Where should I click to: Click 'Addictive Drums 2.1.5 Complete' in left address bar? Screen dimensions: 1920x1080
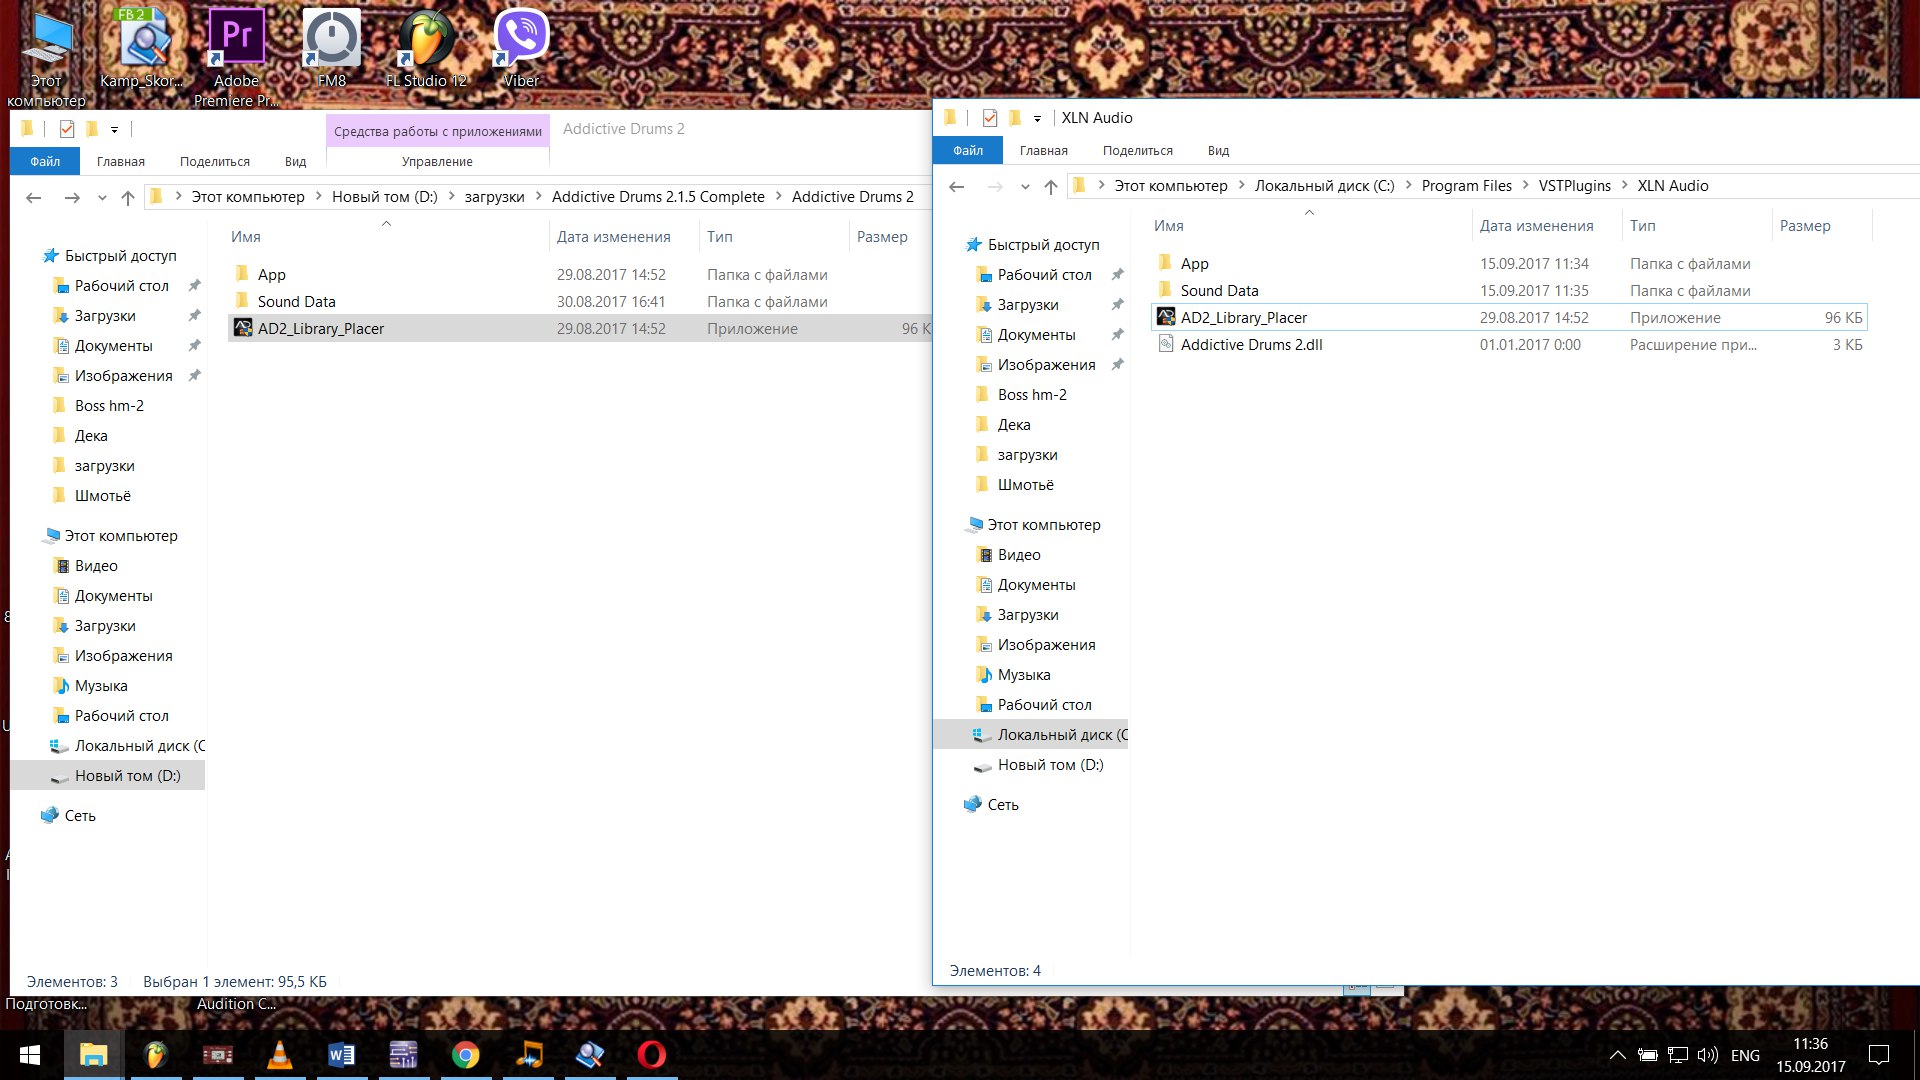click(658, 197)
